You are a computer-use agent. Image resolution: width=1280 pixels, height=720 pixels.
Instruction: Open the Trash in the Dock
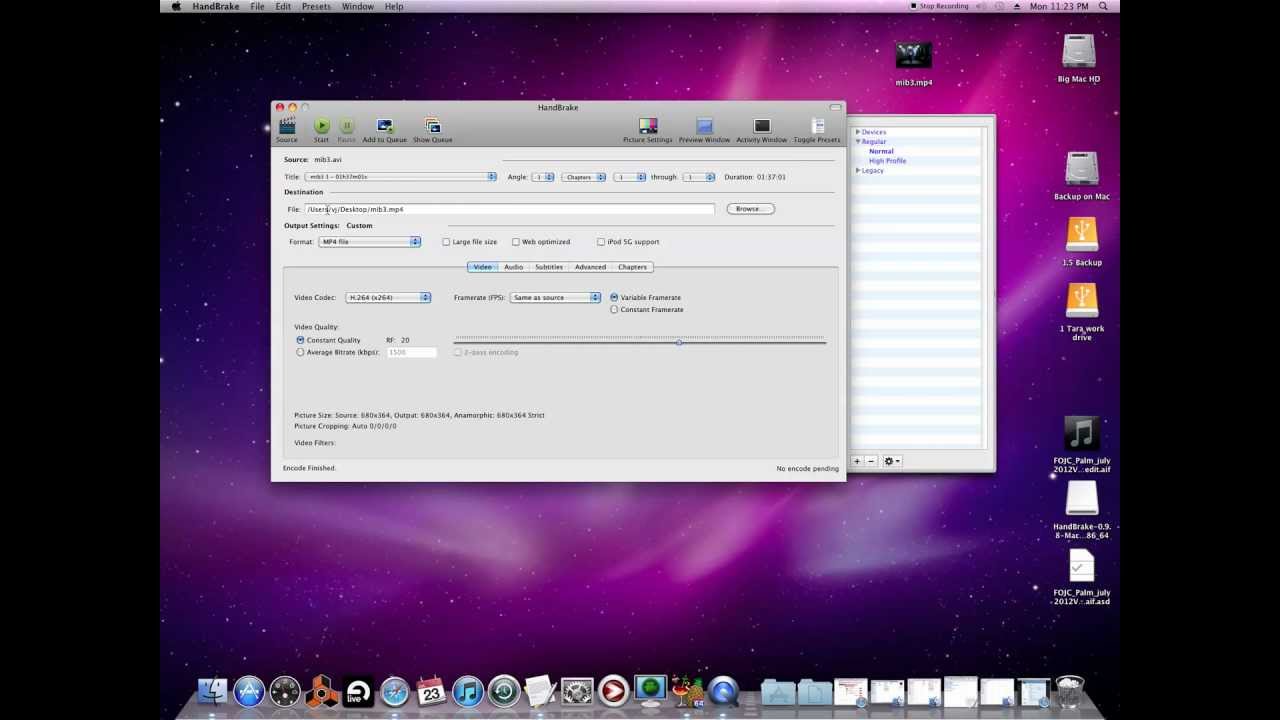1070,691
